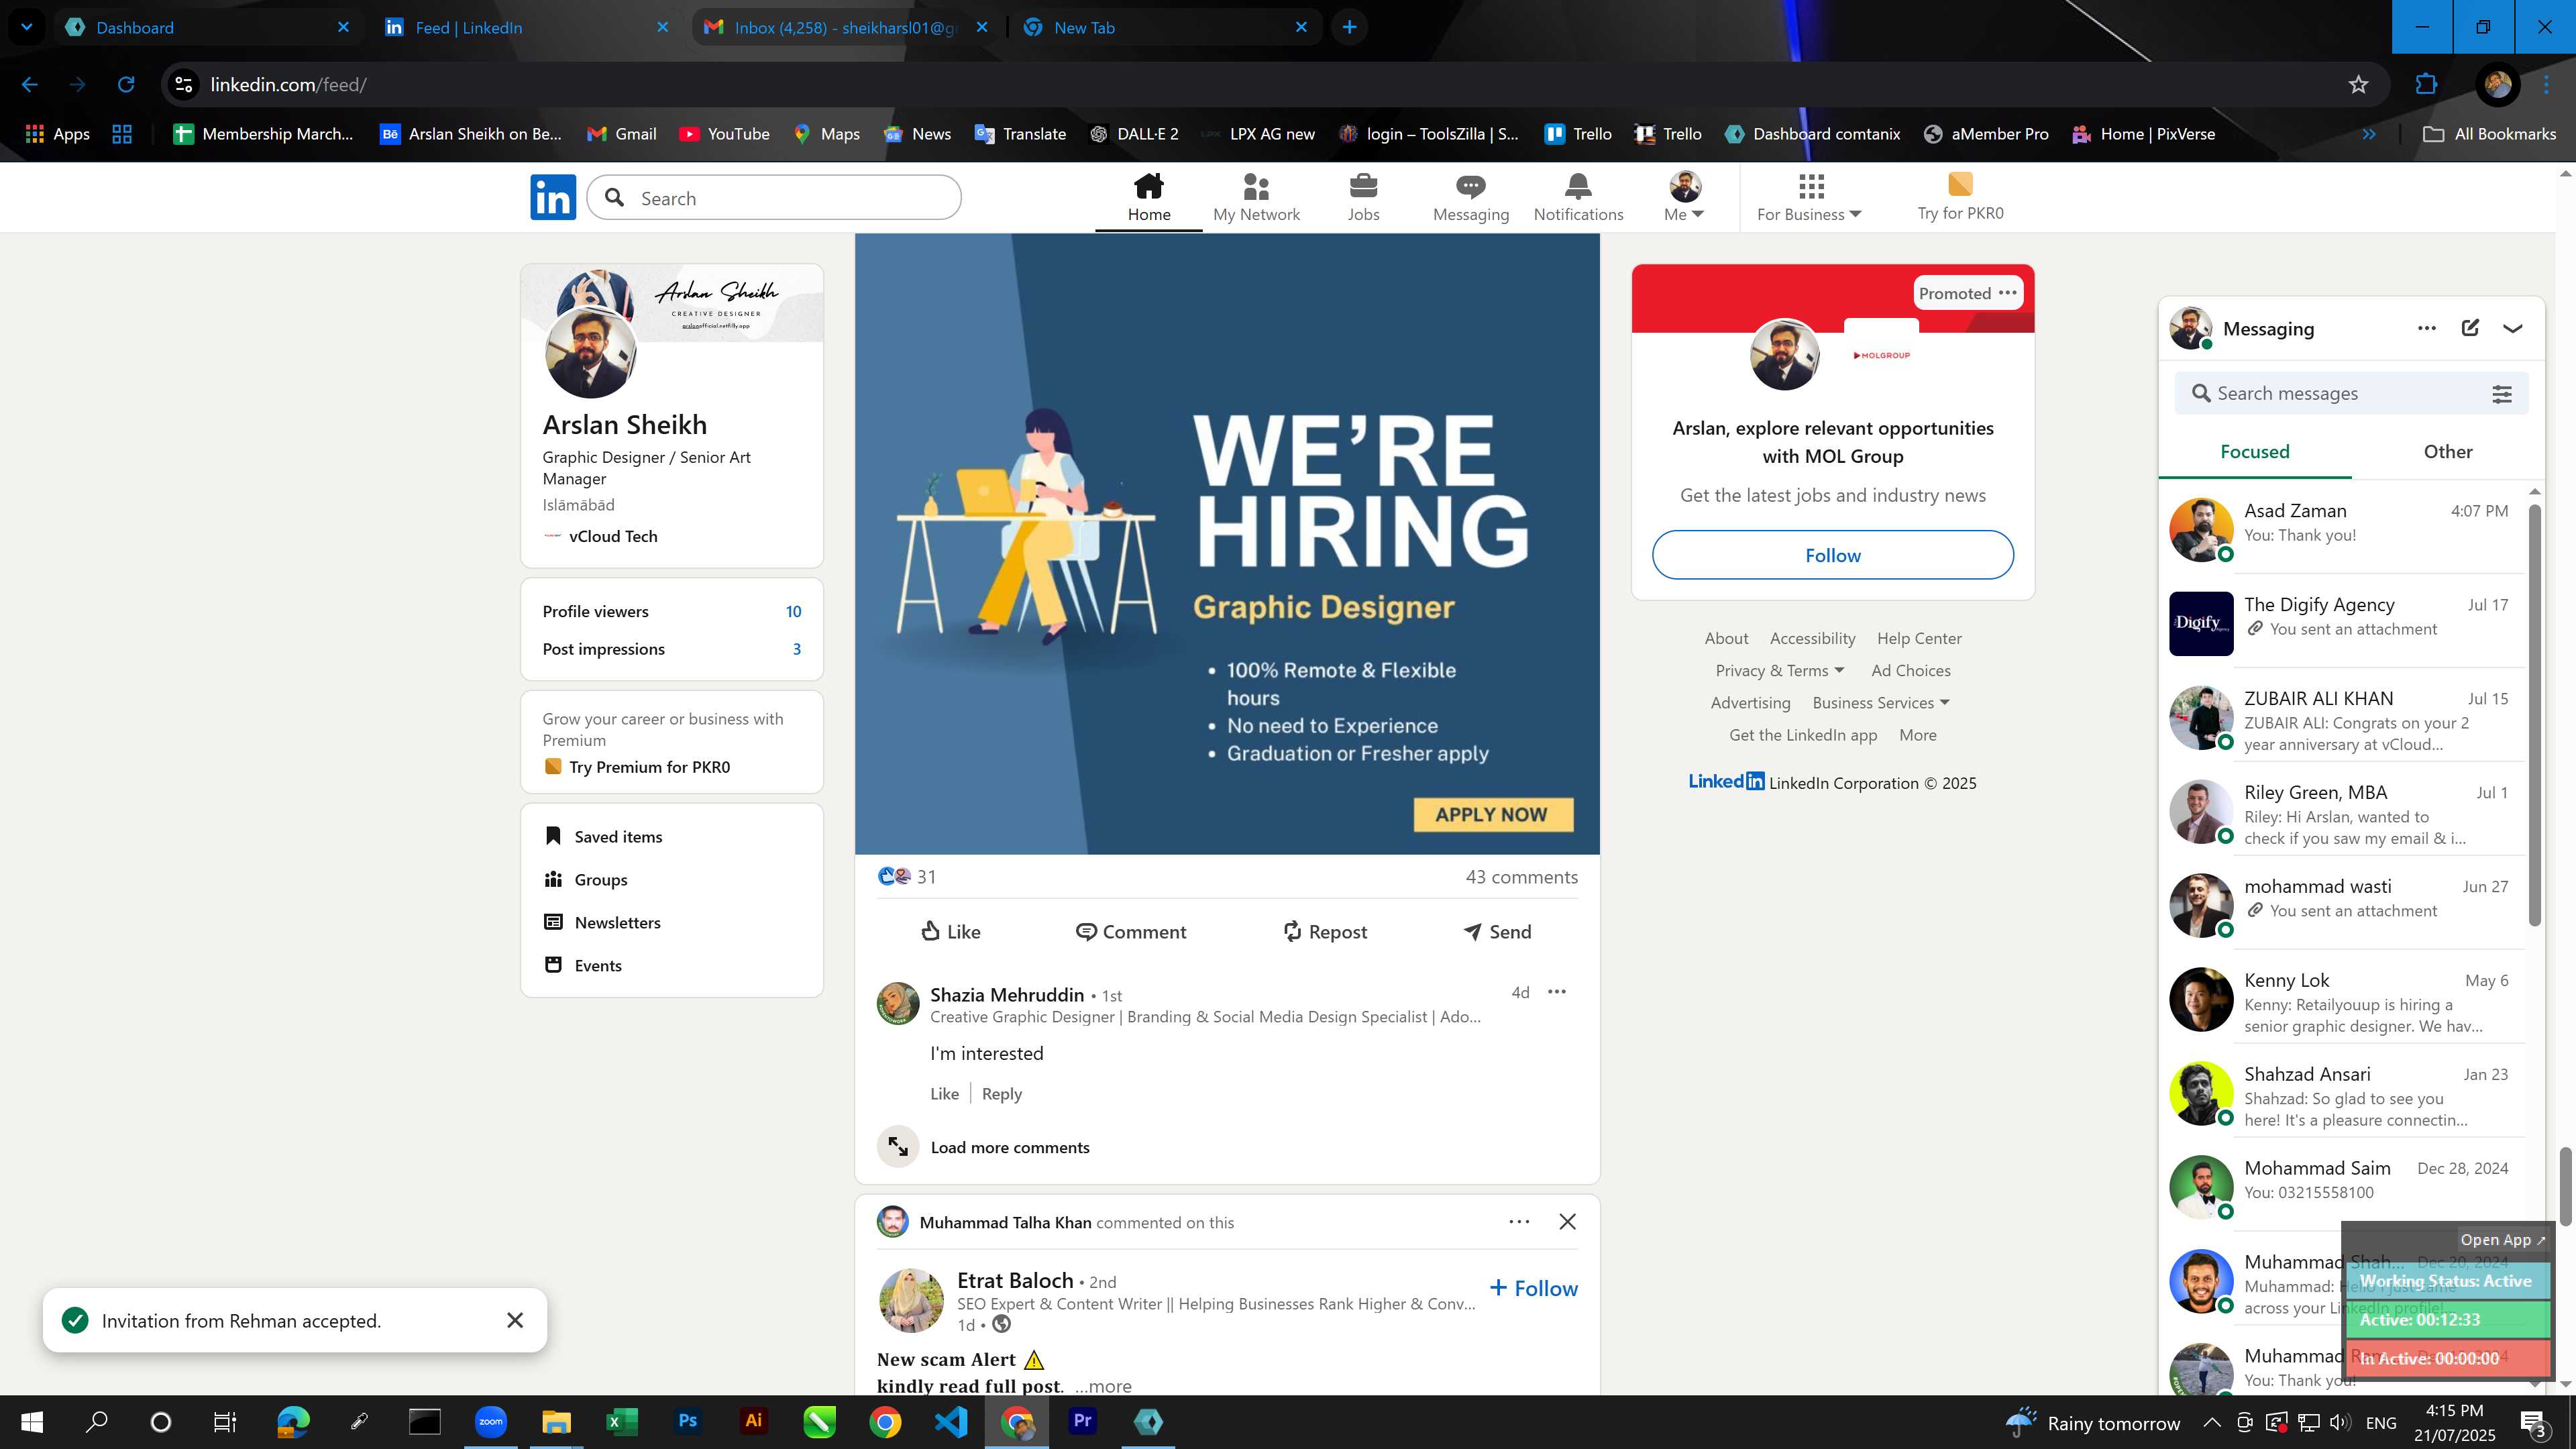Open the All Bookmarks folder
2576x1449 pixels.
click(2489, 134)
